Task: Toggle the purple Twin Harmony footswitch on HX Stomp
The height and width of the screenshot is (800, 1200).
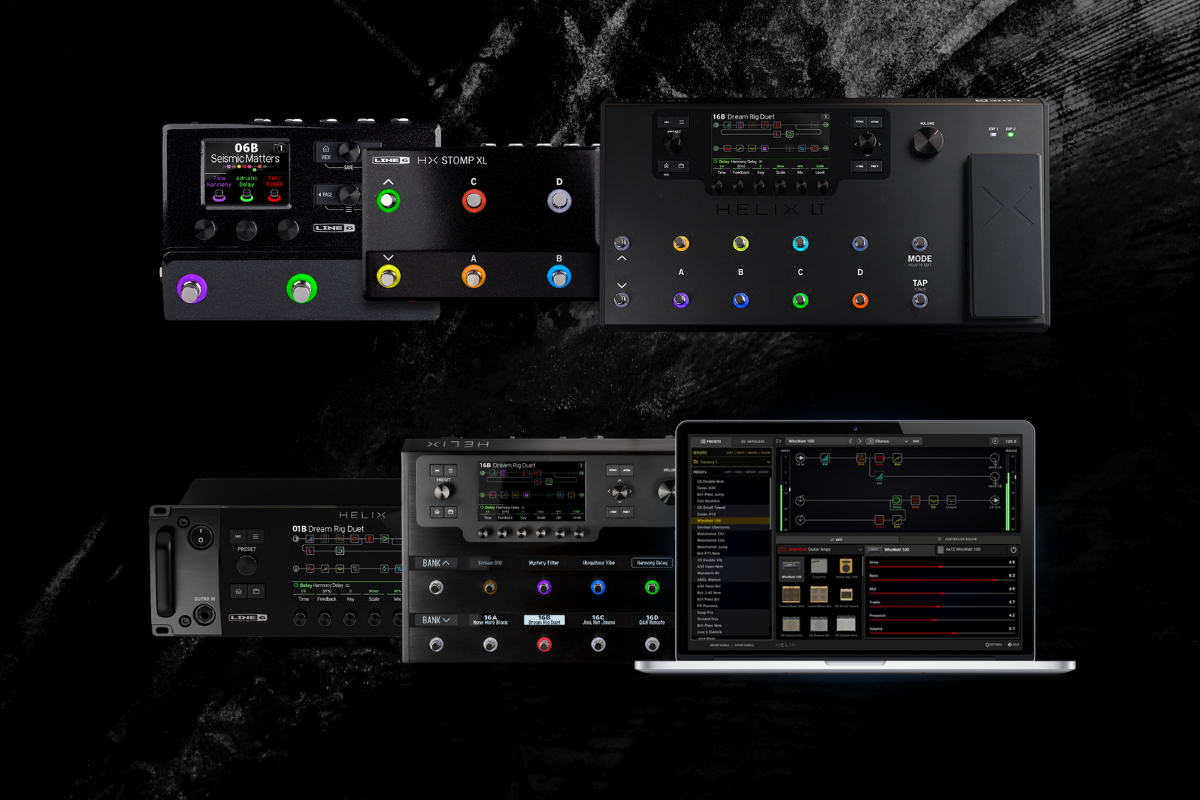Action: tap(192, 291)
